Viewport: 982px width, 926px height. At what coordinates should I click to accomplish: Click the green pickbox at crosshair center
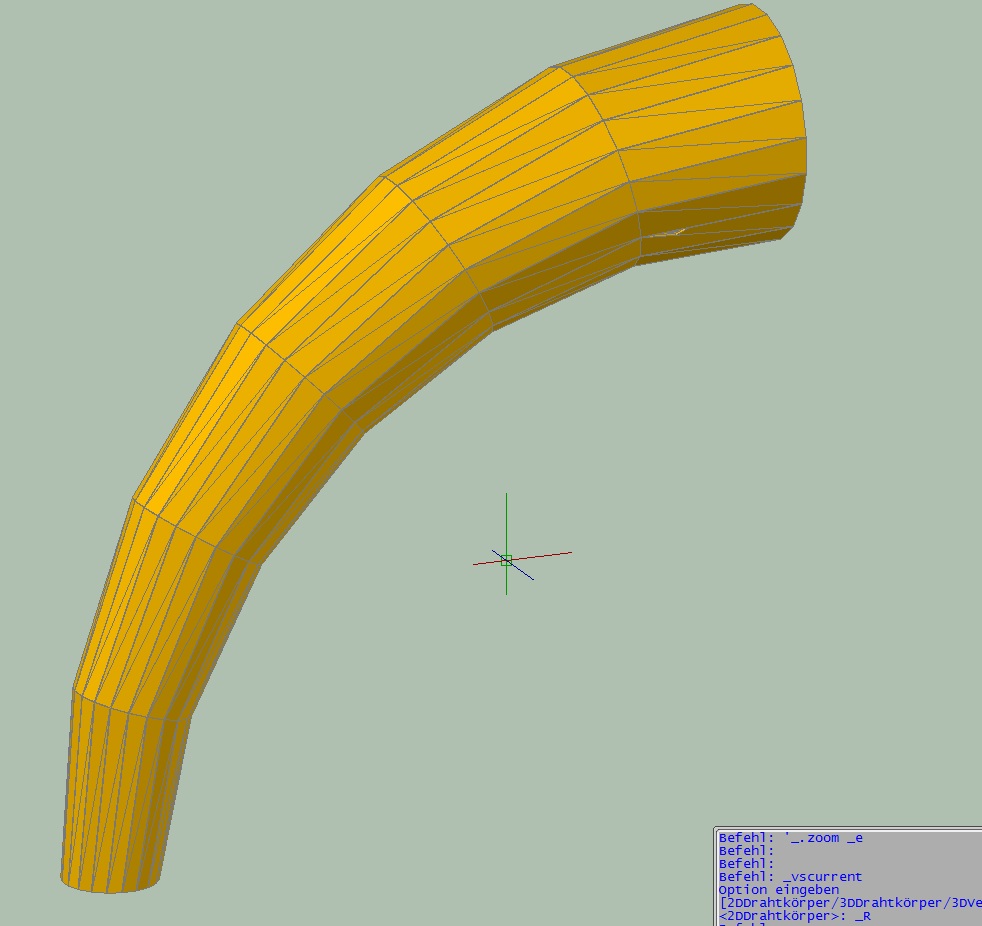(x=507, y=560)
